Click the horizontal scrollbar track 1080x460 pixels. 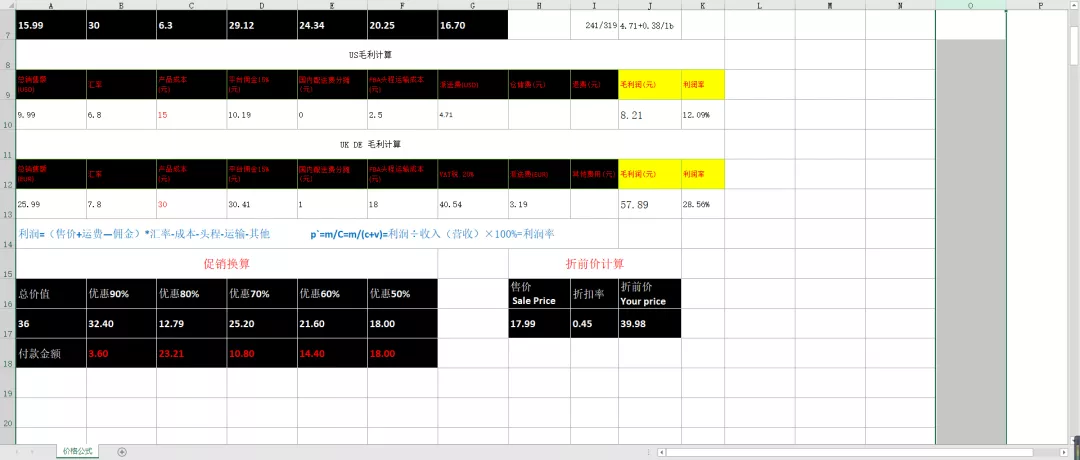point(861,452)
